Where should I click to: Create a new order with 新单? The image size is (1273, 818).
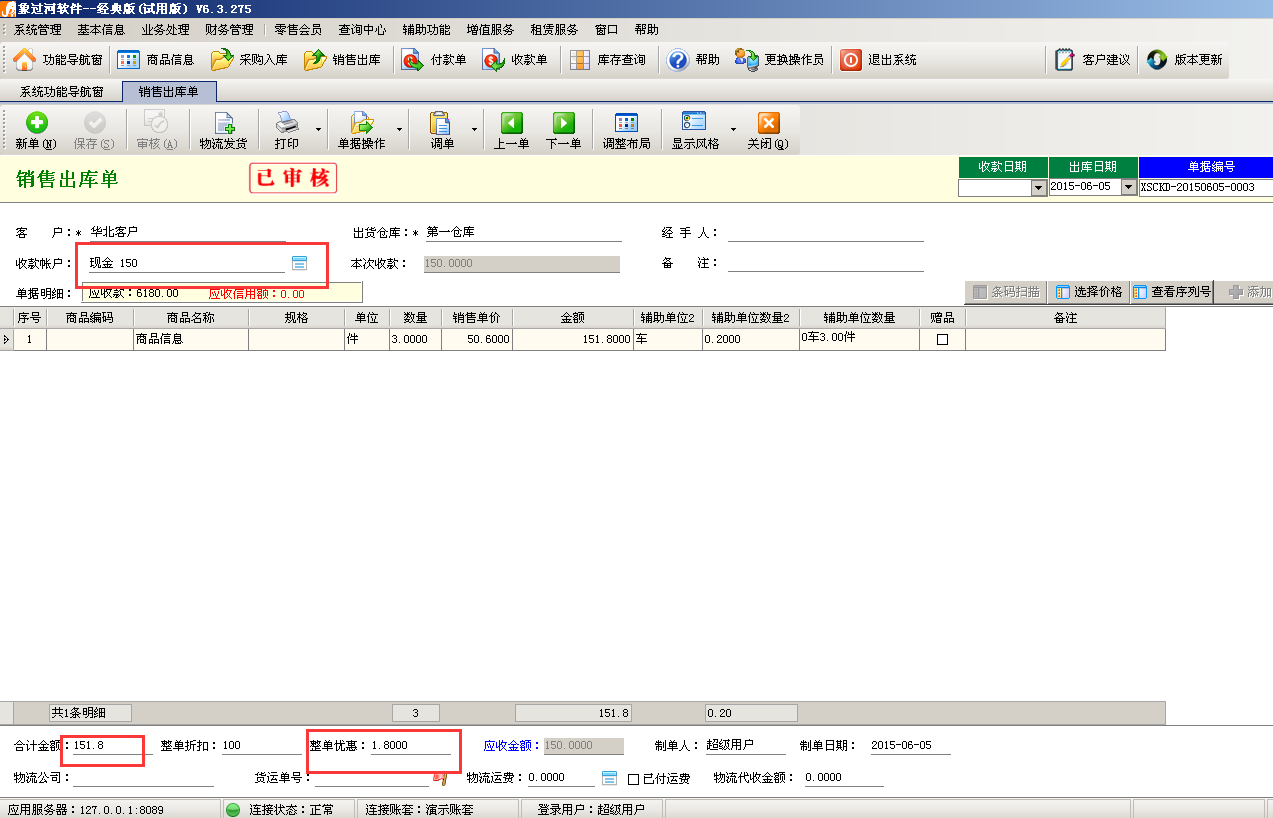click(36, 131)
